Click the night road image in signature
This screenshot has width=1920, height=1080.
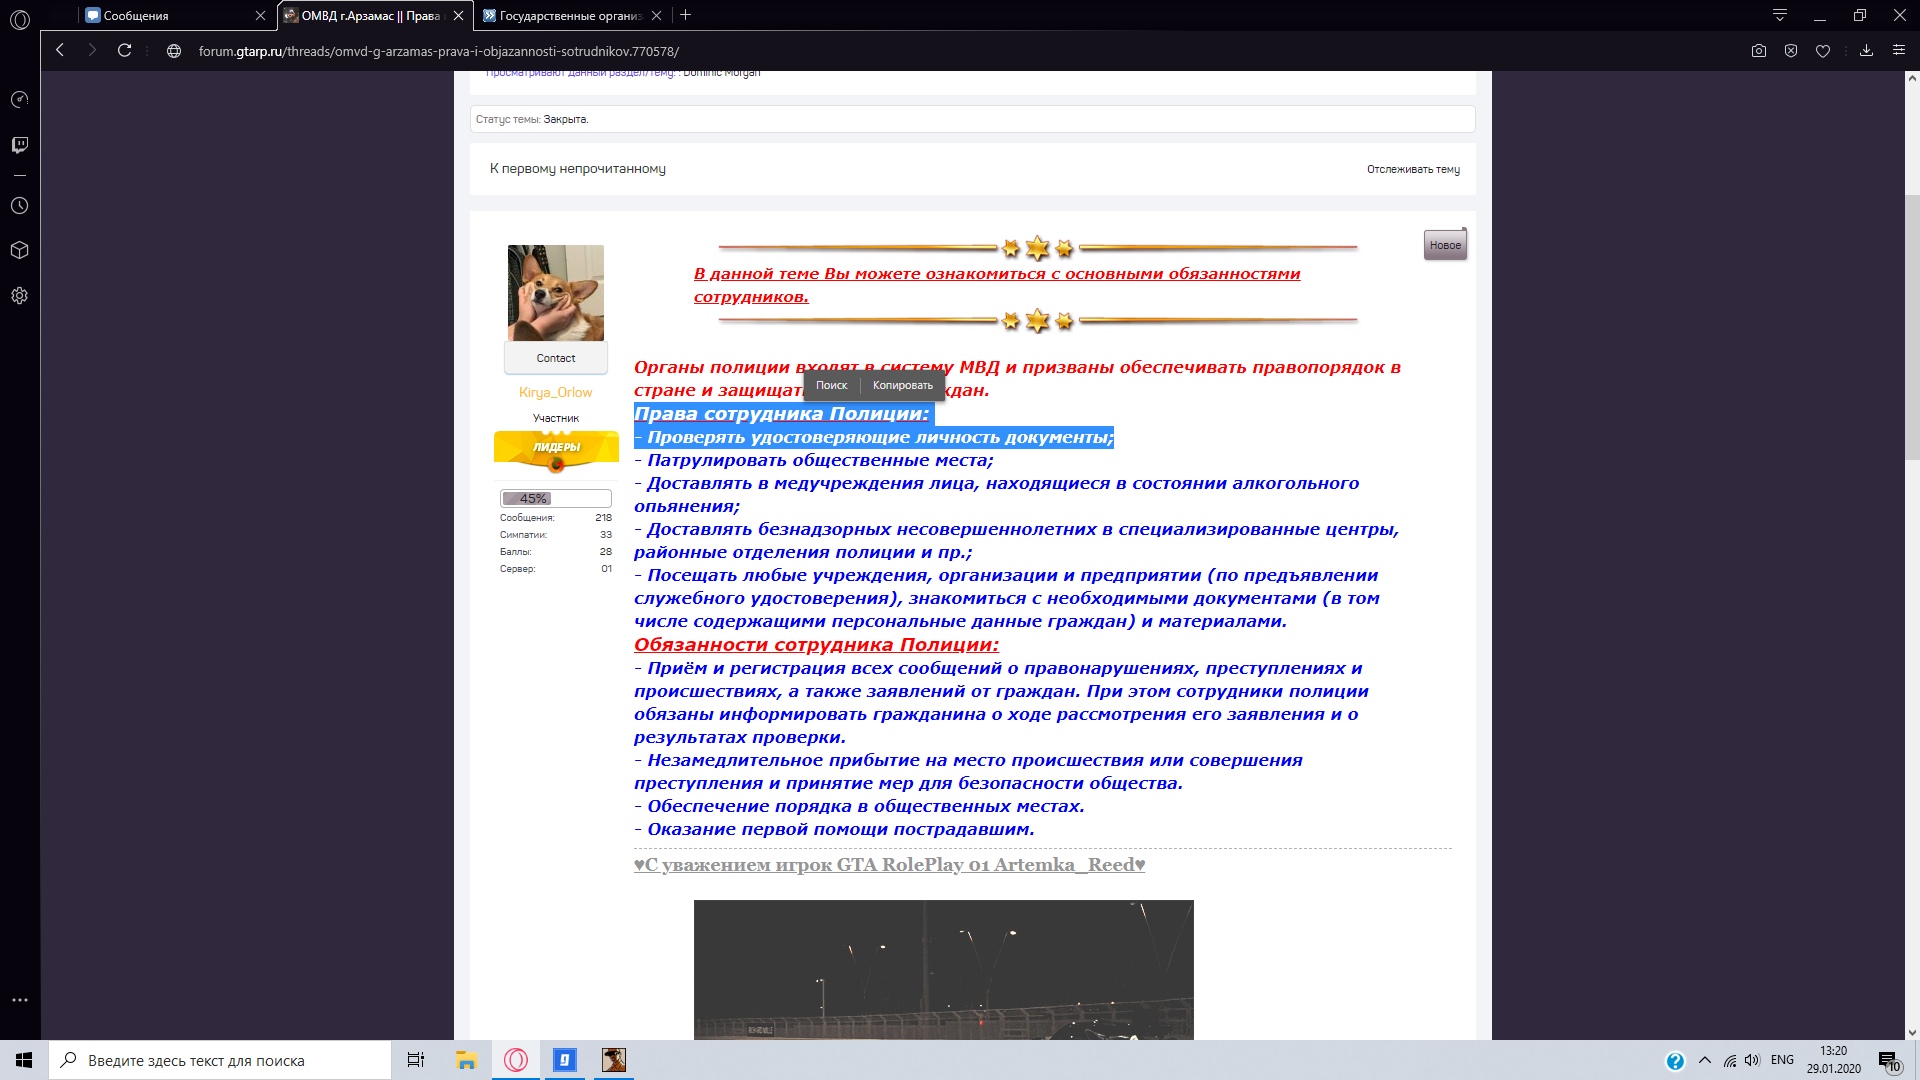click(944, 970)
